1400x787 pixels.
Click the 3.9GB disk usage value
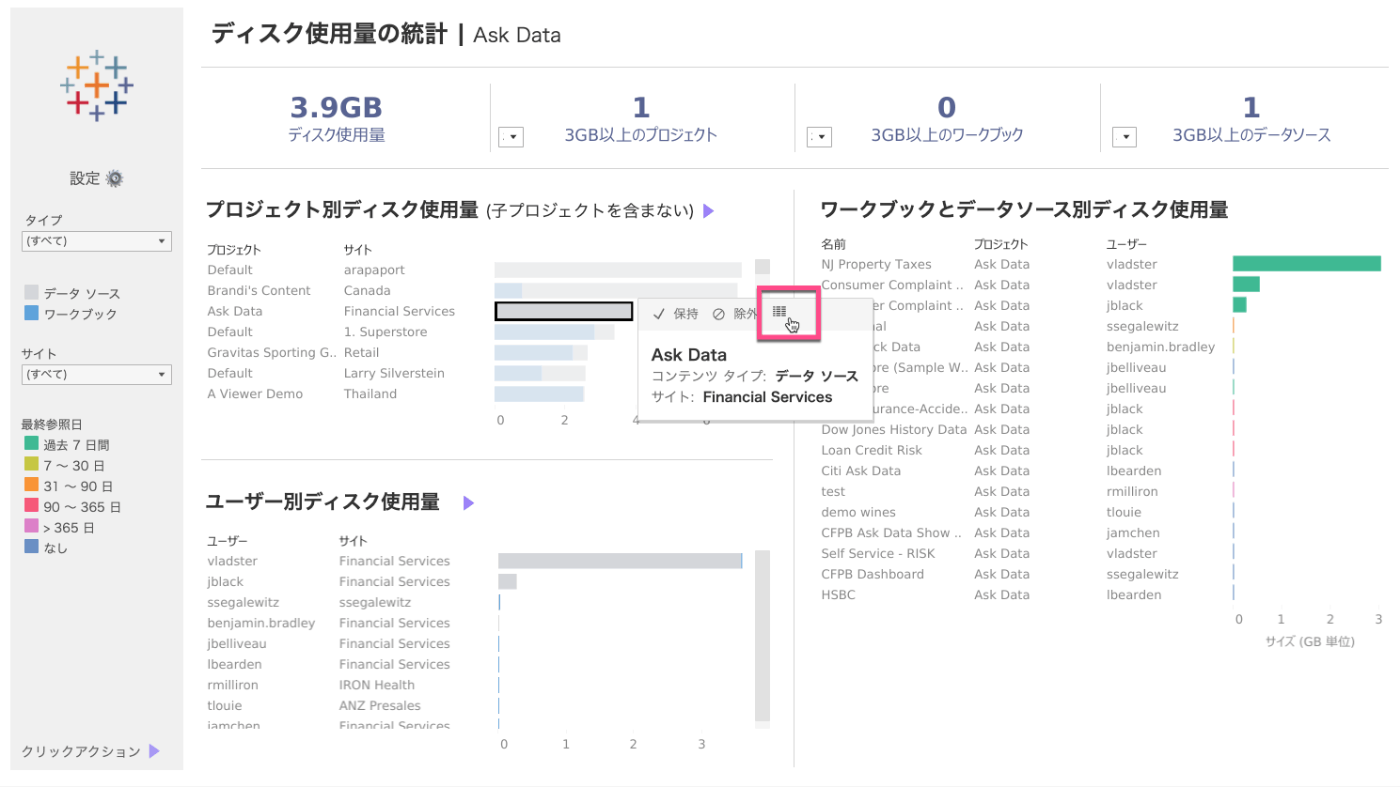tap(336, 107)
